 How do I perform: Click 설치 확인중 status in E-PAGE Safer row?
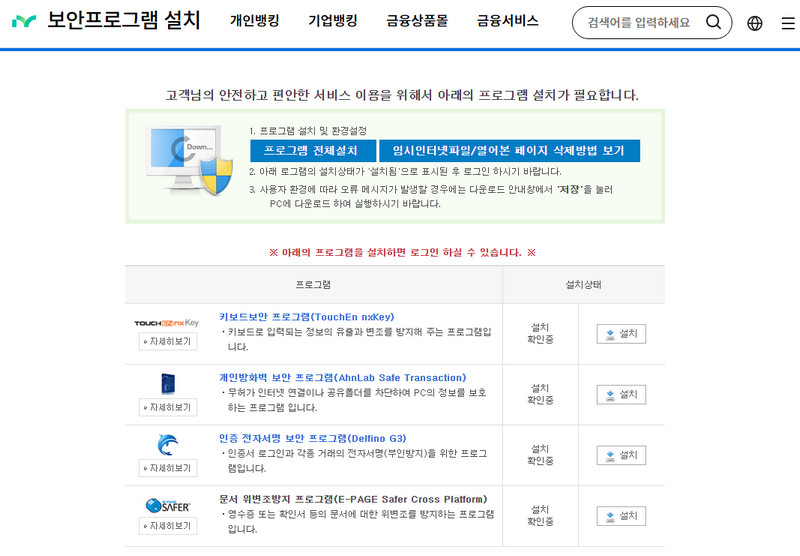(540, 515)
